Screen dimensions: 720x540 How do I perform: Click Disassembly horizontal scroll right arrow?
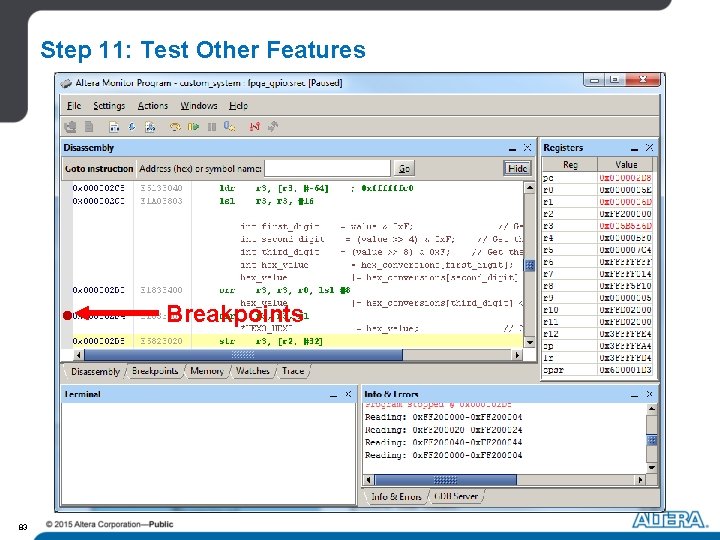[518, 354]
